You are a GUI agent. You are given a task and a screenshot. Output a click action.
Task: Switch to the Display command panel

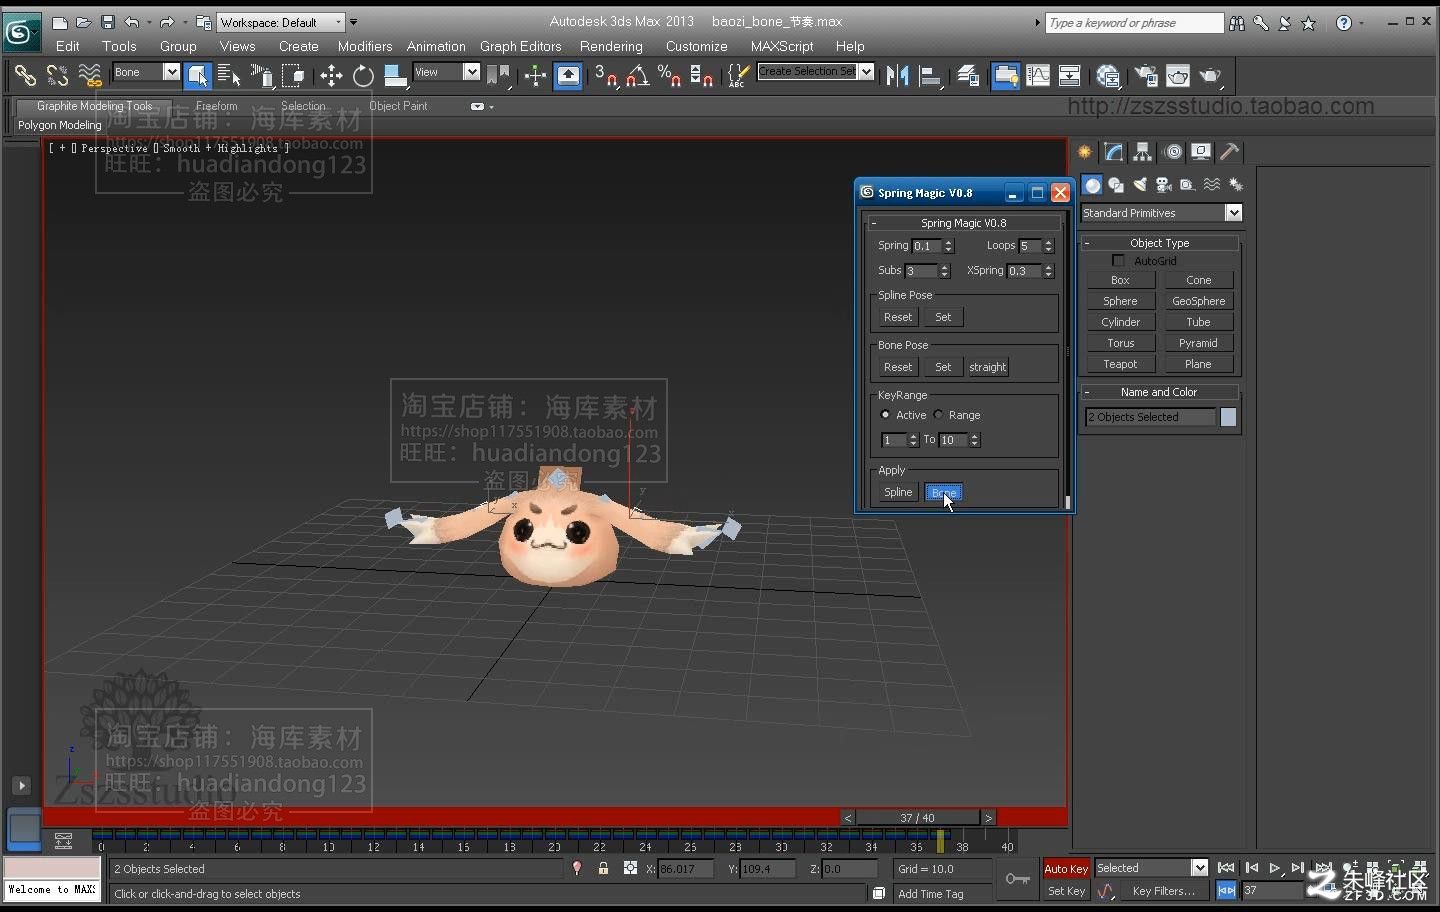[1201, 152]
